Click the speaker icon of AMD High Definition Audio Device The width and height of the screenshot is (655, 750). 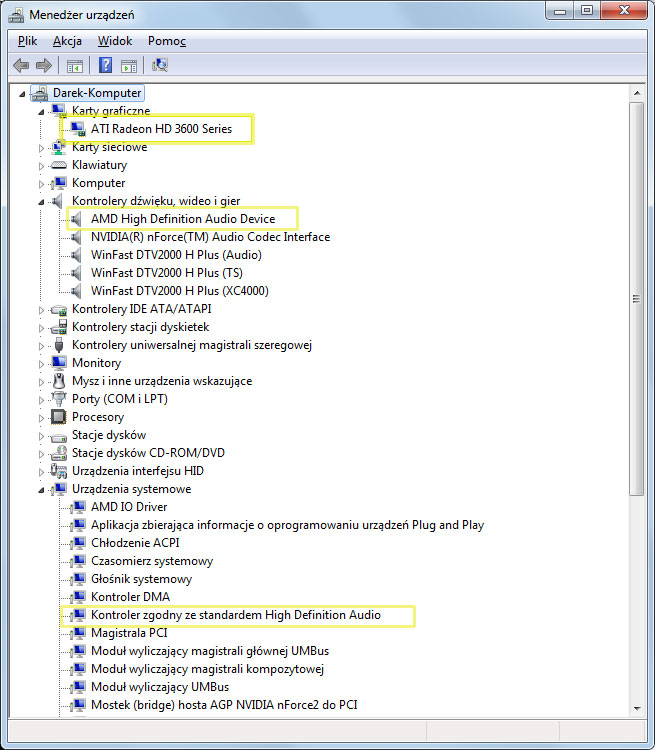77,219
